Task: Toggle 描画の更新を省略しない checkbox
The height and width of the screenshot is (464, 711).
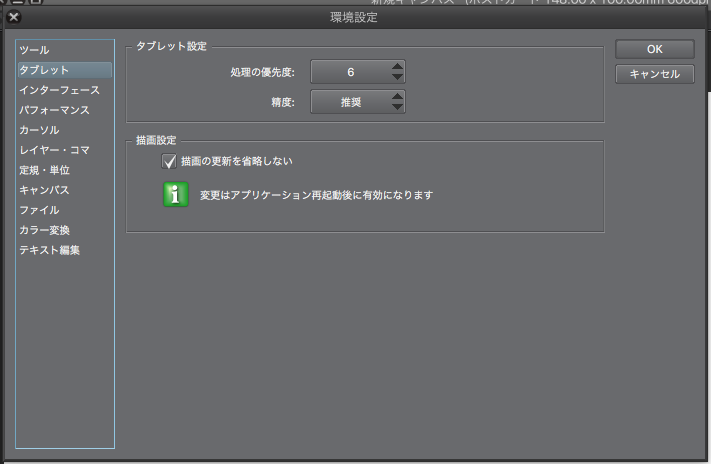Action: pyautogui.click(x=169, y=161)
